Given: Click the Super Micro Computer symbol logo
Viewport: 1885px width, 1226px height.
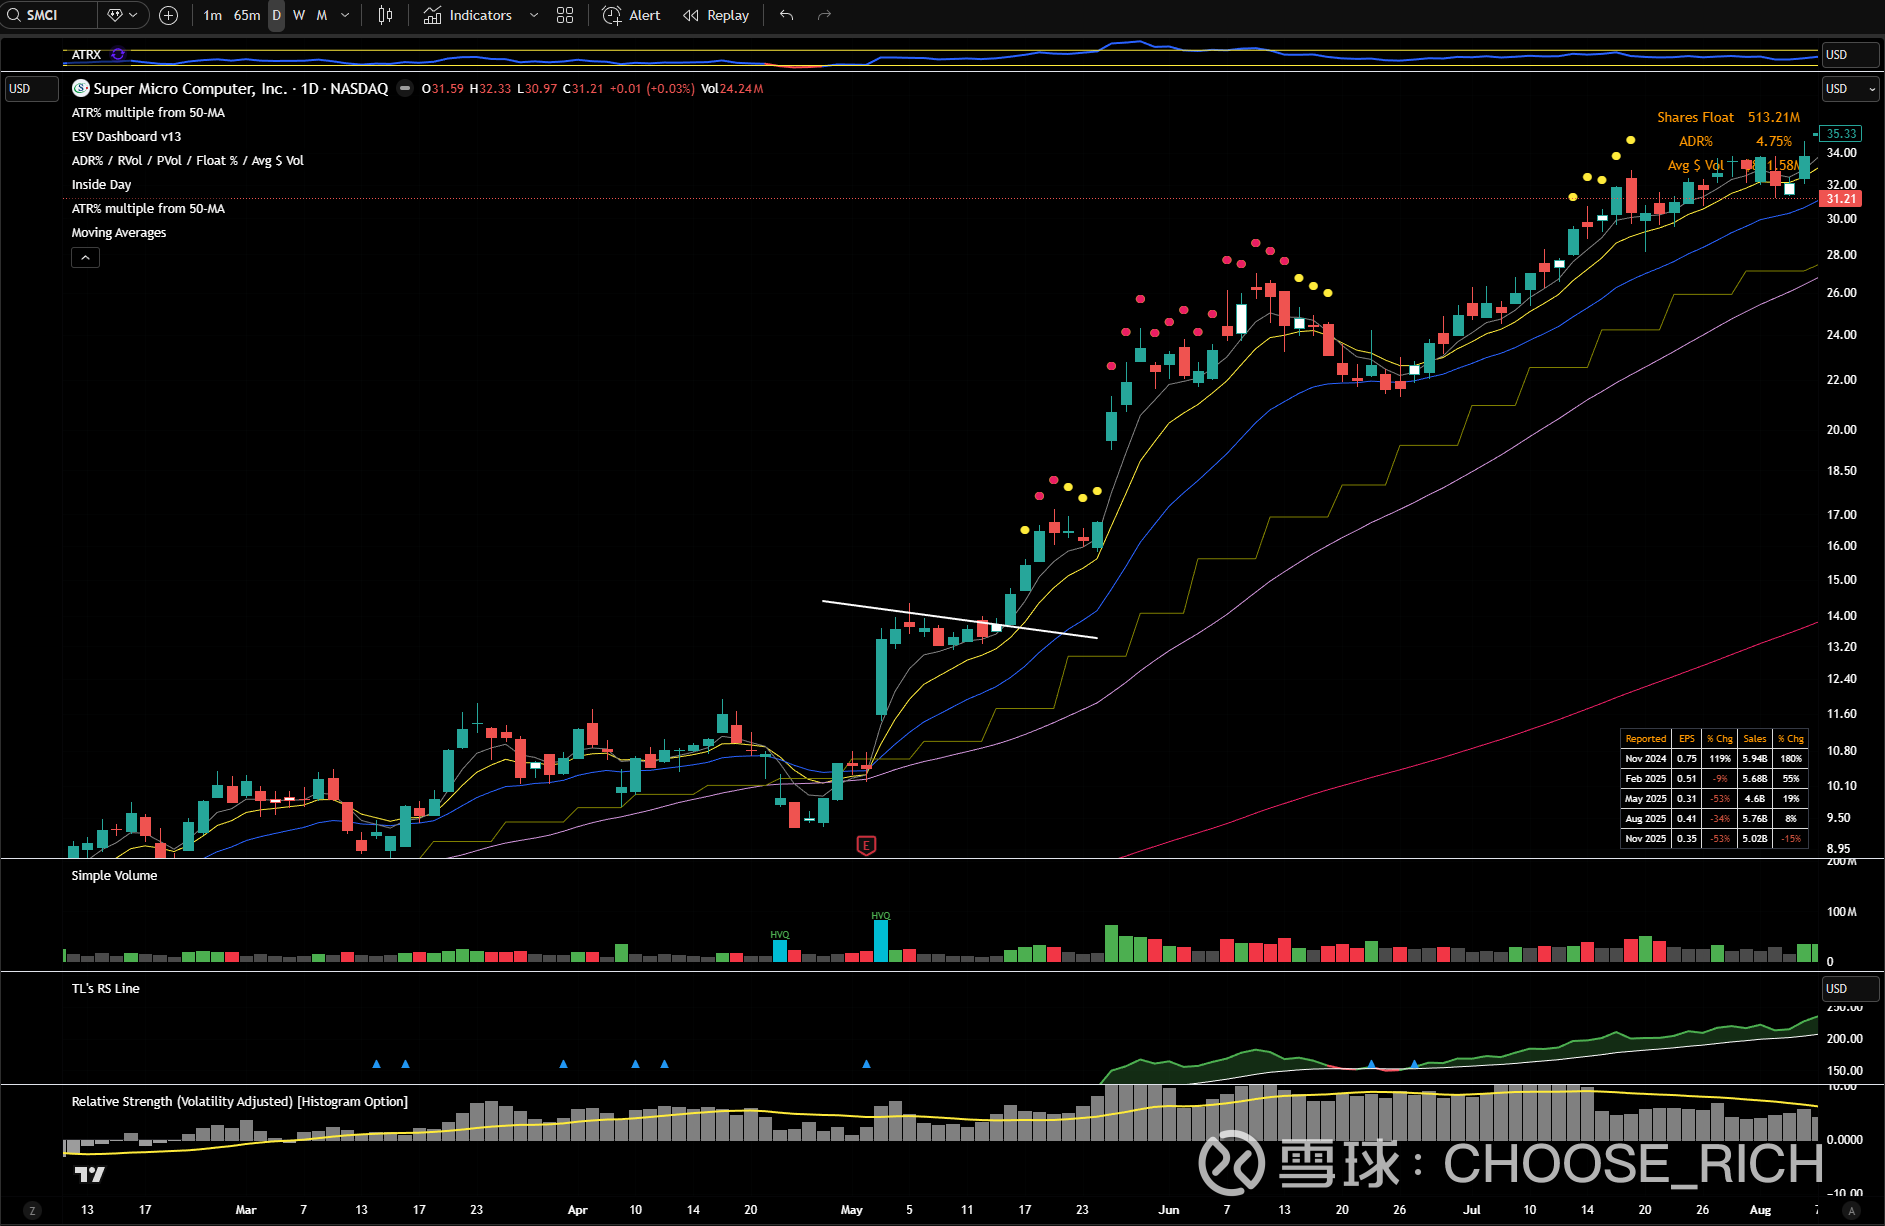Looking at the screenshot, I should tap(81, 88).
